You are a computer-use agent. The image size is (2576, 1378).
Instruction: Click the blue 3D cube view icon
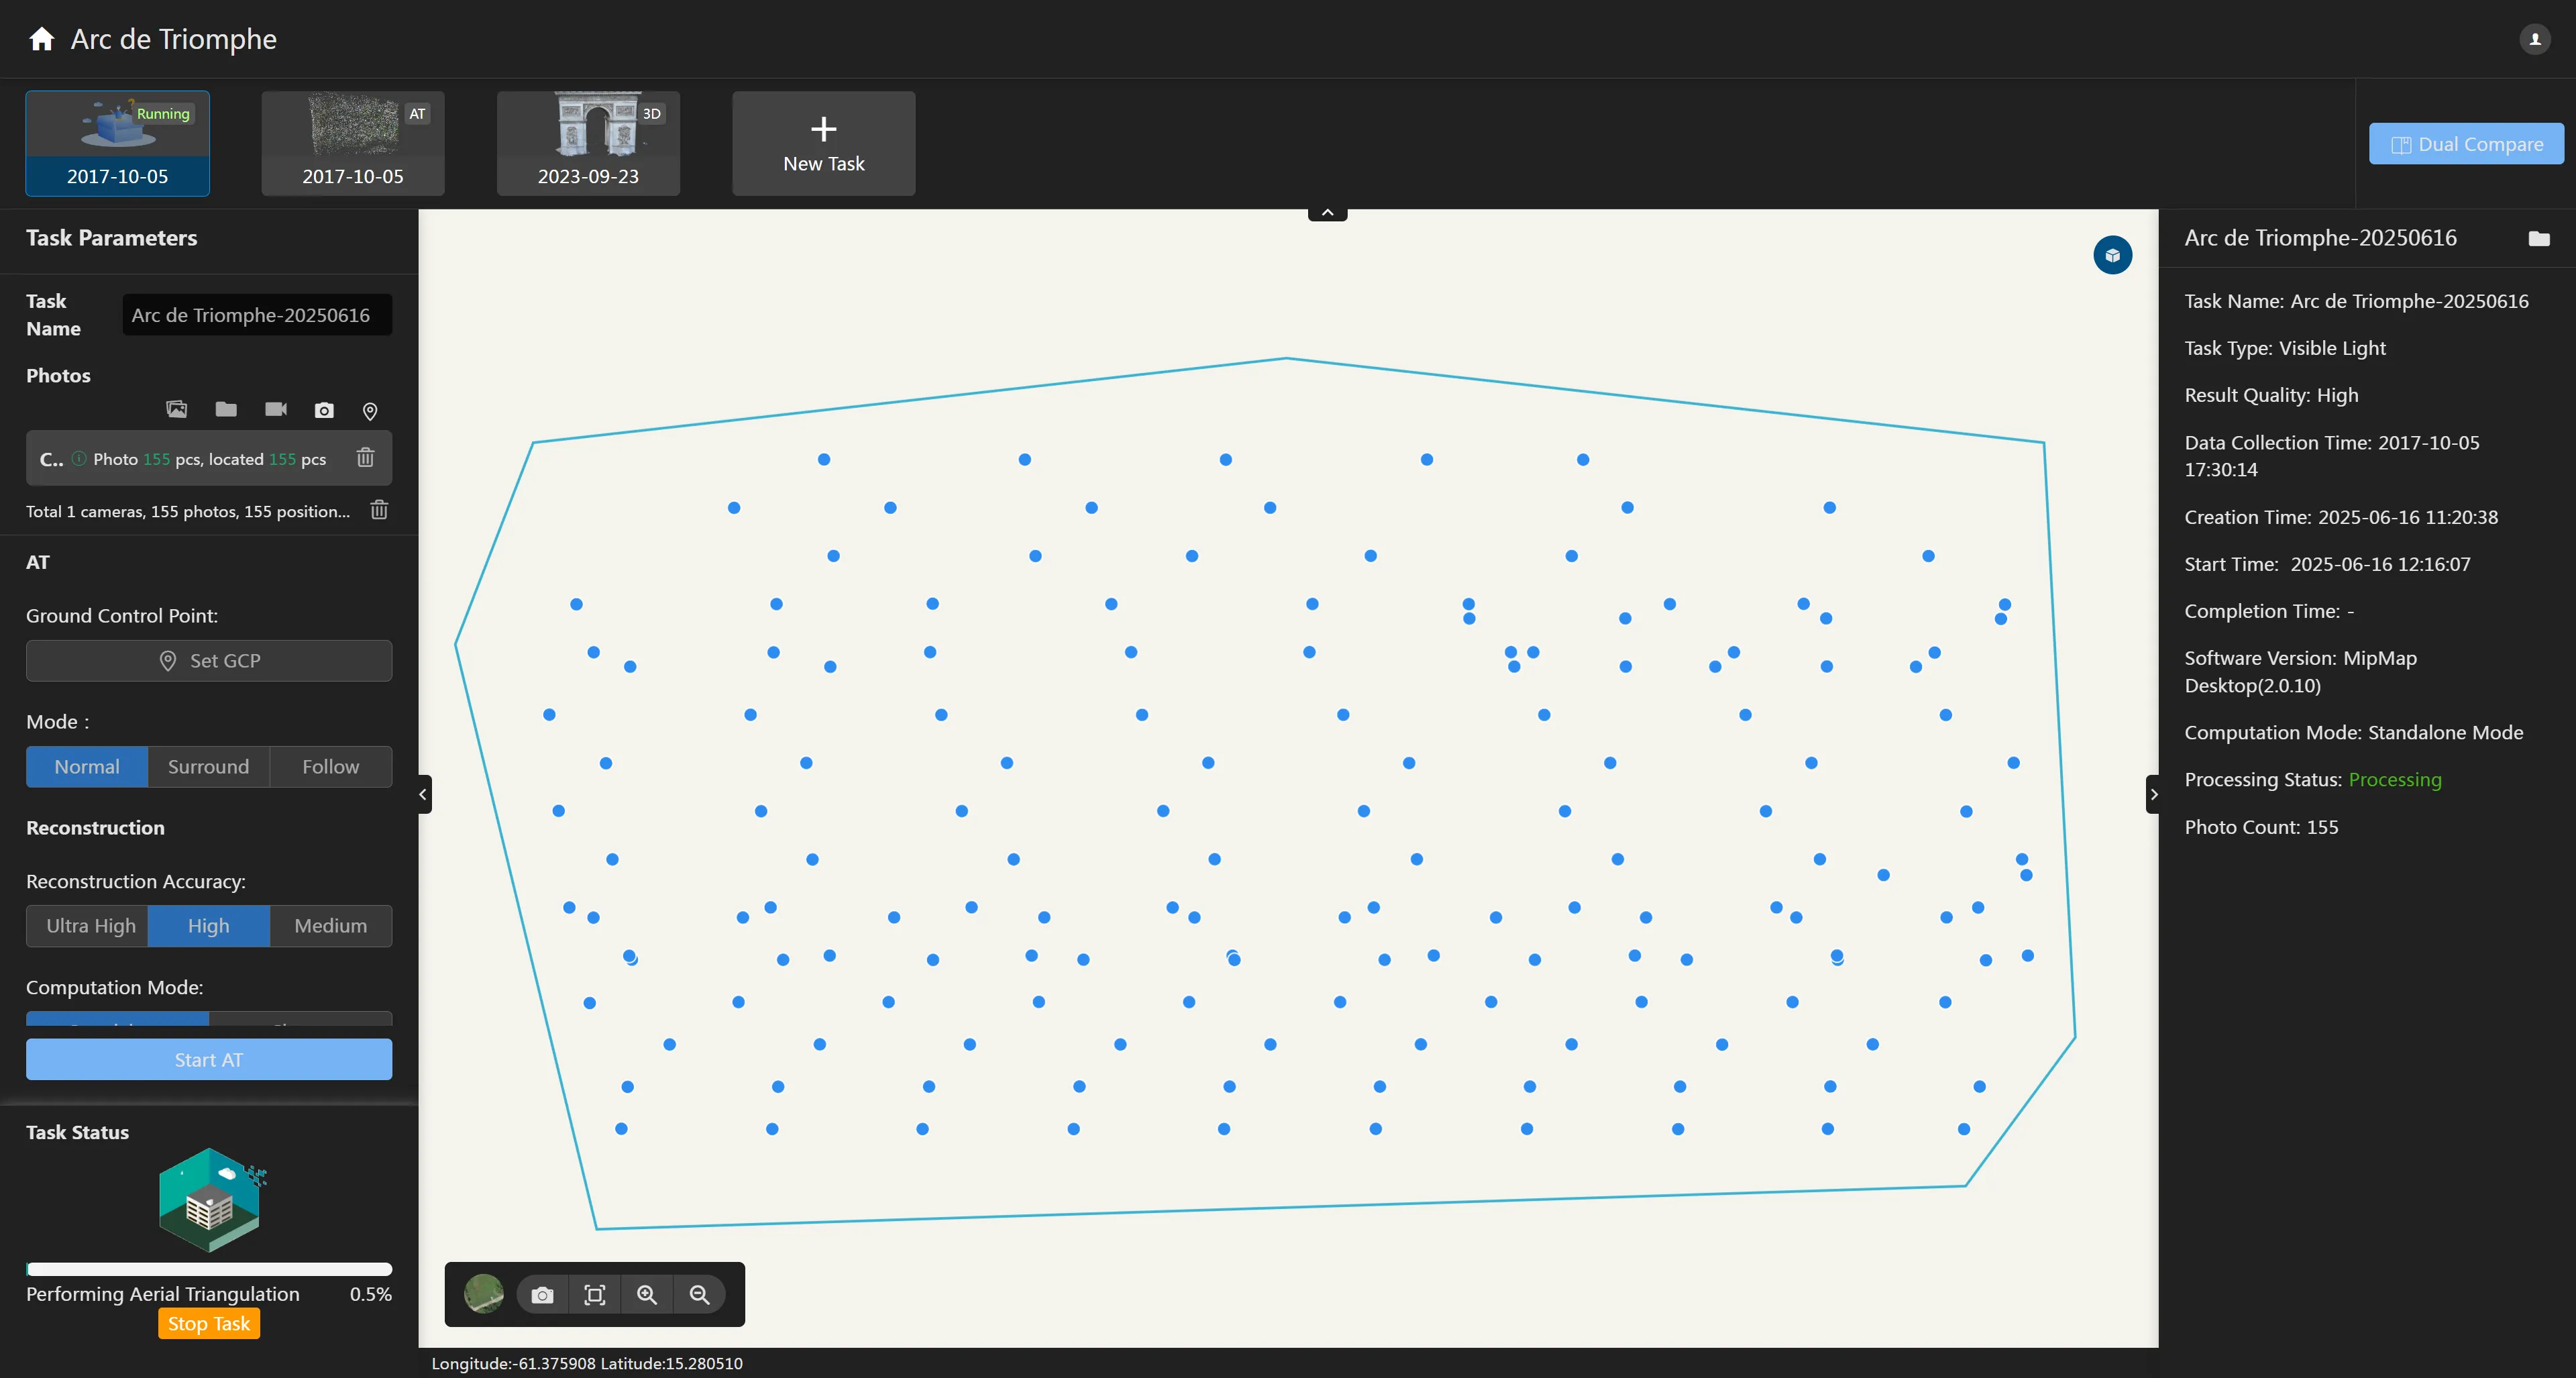[2112, 255]
